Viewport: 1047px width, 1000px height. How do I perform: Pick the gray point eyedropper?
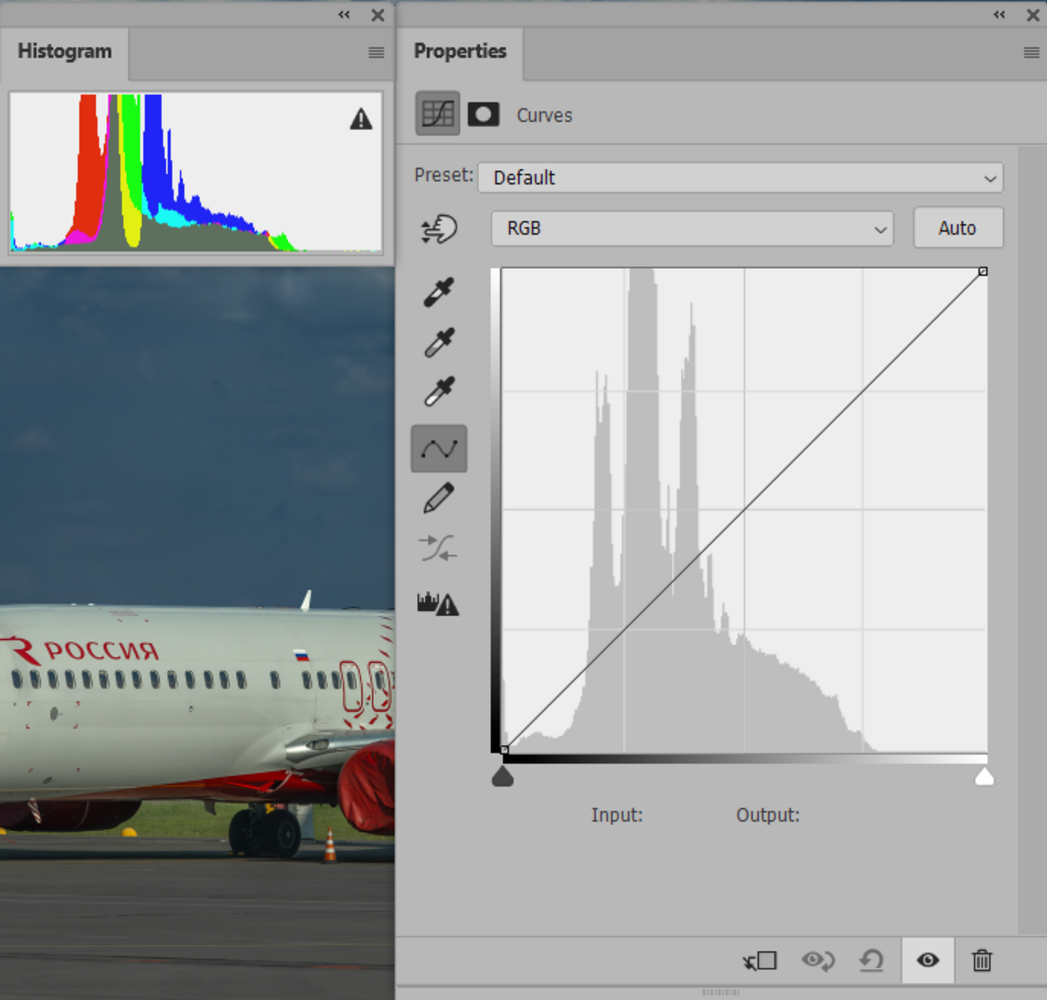pos(439,342)
